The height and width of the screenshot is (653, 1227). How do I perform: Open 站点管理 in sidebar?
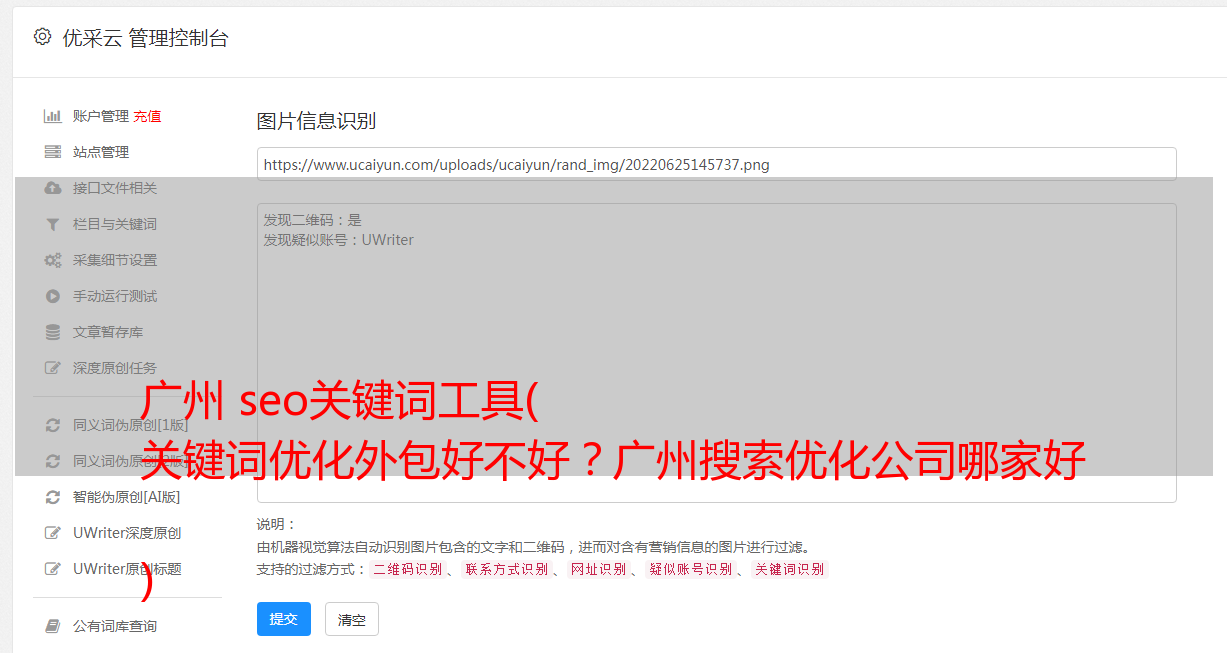(x=101, y=152)
